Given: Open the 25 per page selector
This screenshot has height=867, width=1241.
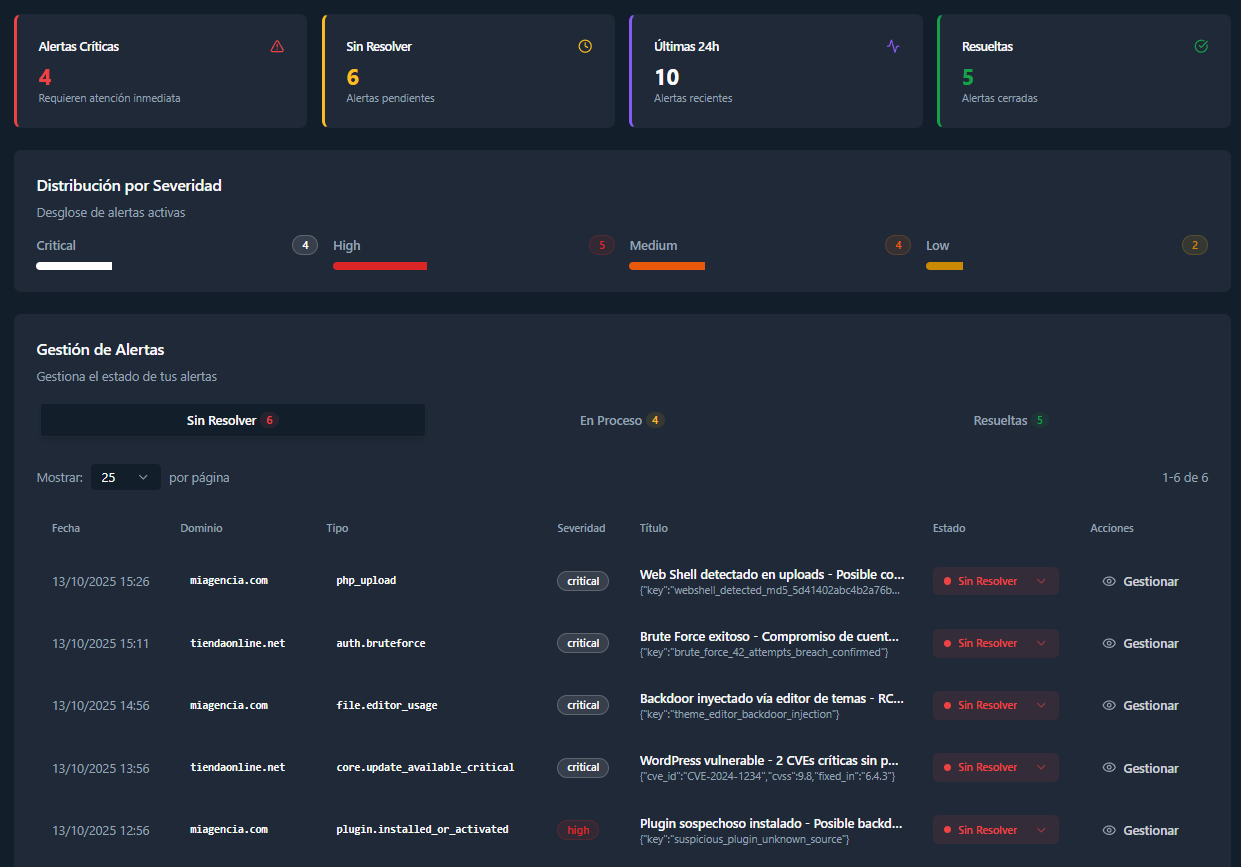Looking at the screenshot, I should [x=126, y=477].
